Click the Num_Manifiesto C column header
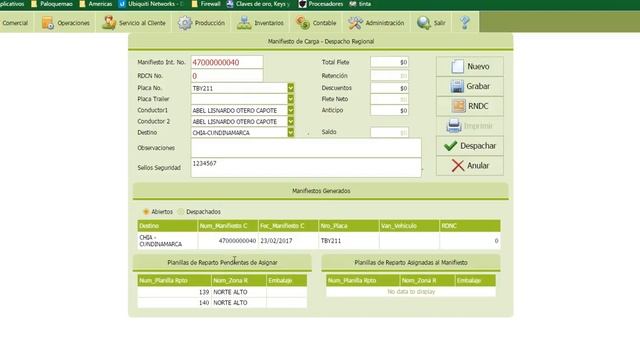 pos(228,226)
